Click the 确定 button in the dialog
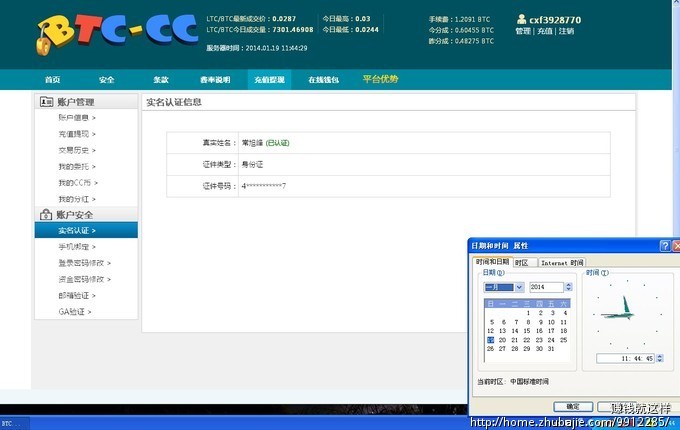The width and height of the screenshot is (680, 430). [x=573, y=407]
